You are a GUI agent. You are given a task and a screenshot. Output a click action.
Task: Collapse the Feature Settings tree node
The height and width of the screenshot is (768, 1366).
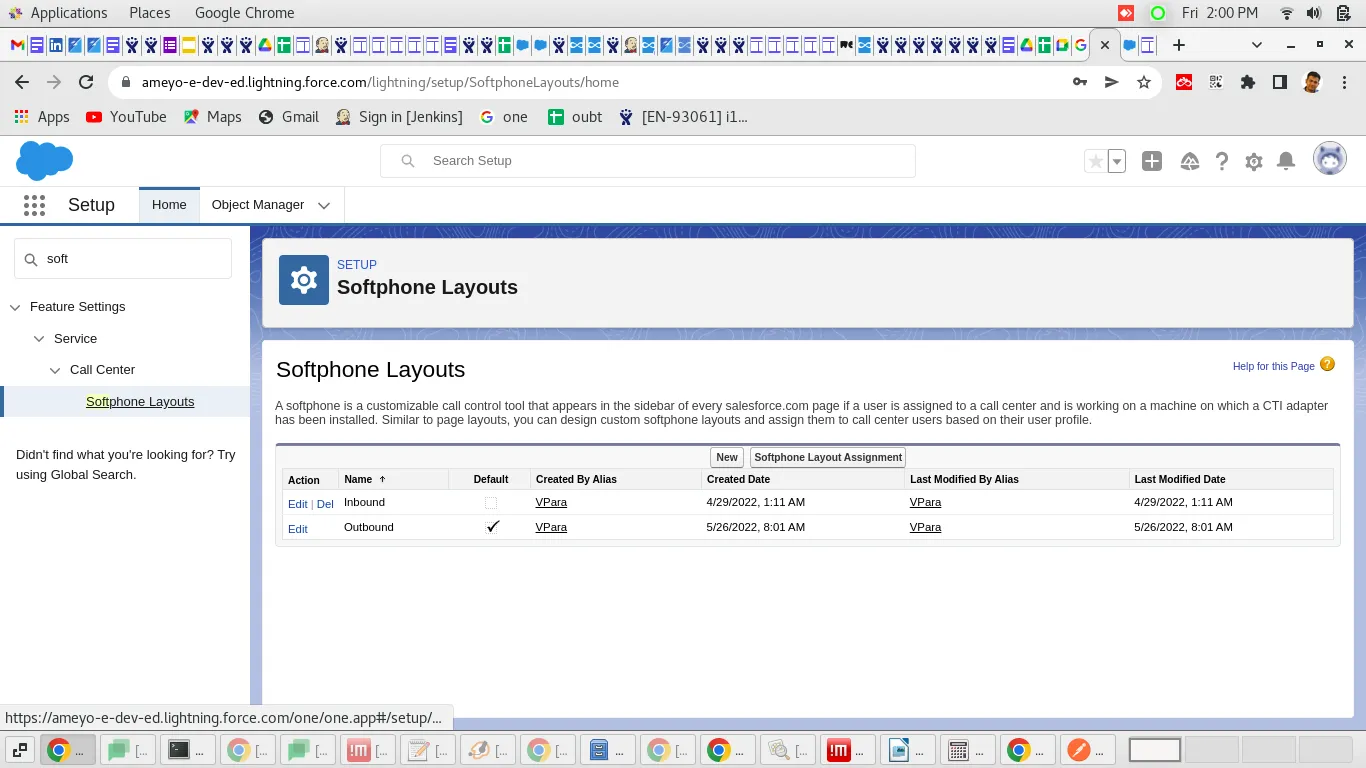[15, 308]
